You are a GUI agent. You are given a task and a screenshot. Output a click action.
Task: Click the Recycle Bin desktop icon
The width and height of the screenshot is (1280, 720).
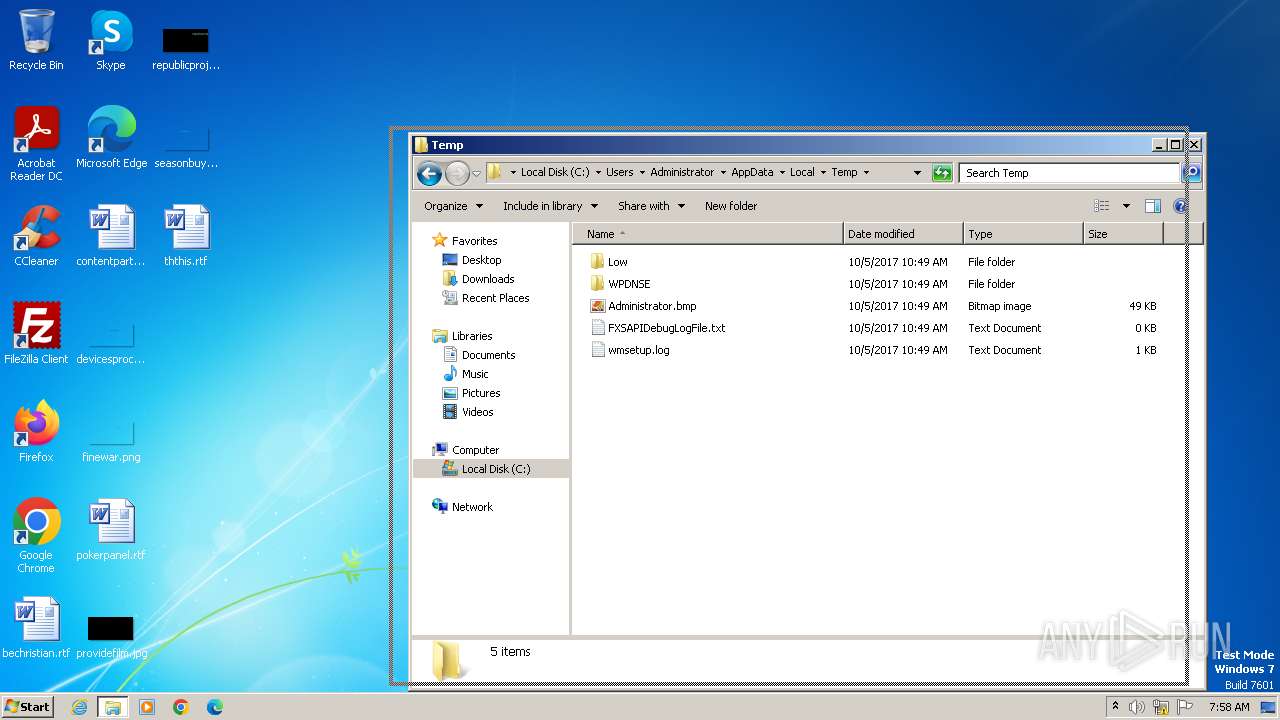(36, 41)
